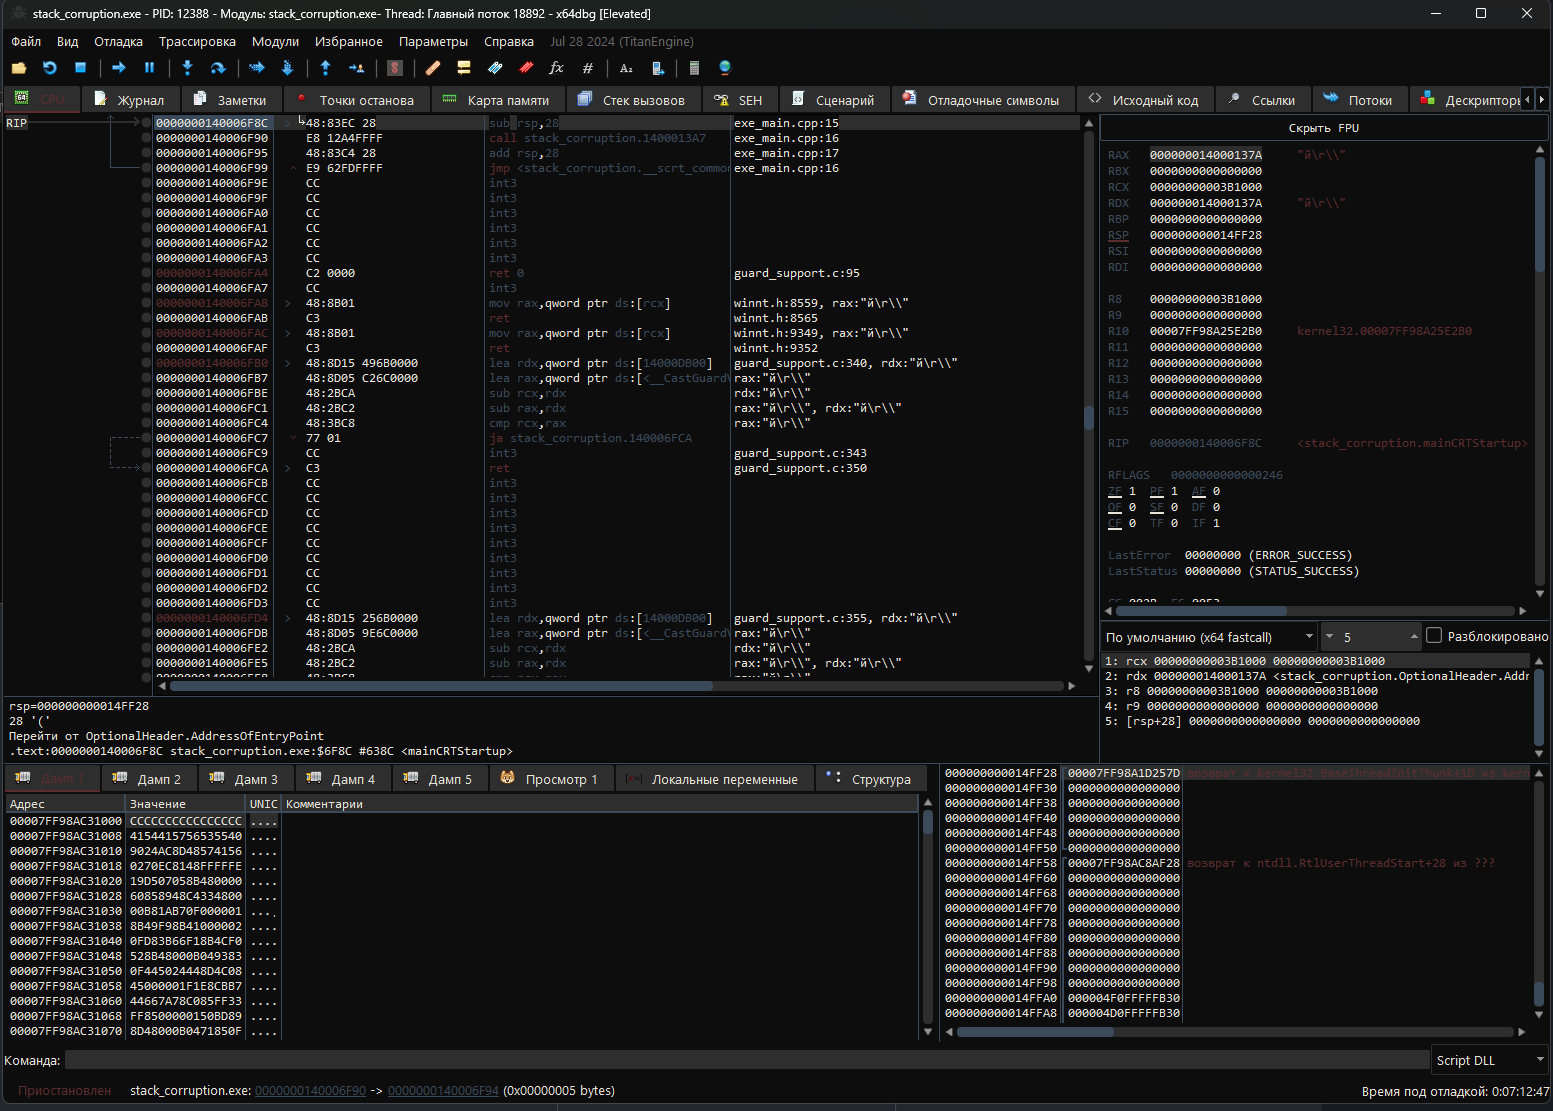Click the Open file folder icon
The width and height of the screenshot is (1553, 1111).
tap(19, 68)
